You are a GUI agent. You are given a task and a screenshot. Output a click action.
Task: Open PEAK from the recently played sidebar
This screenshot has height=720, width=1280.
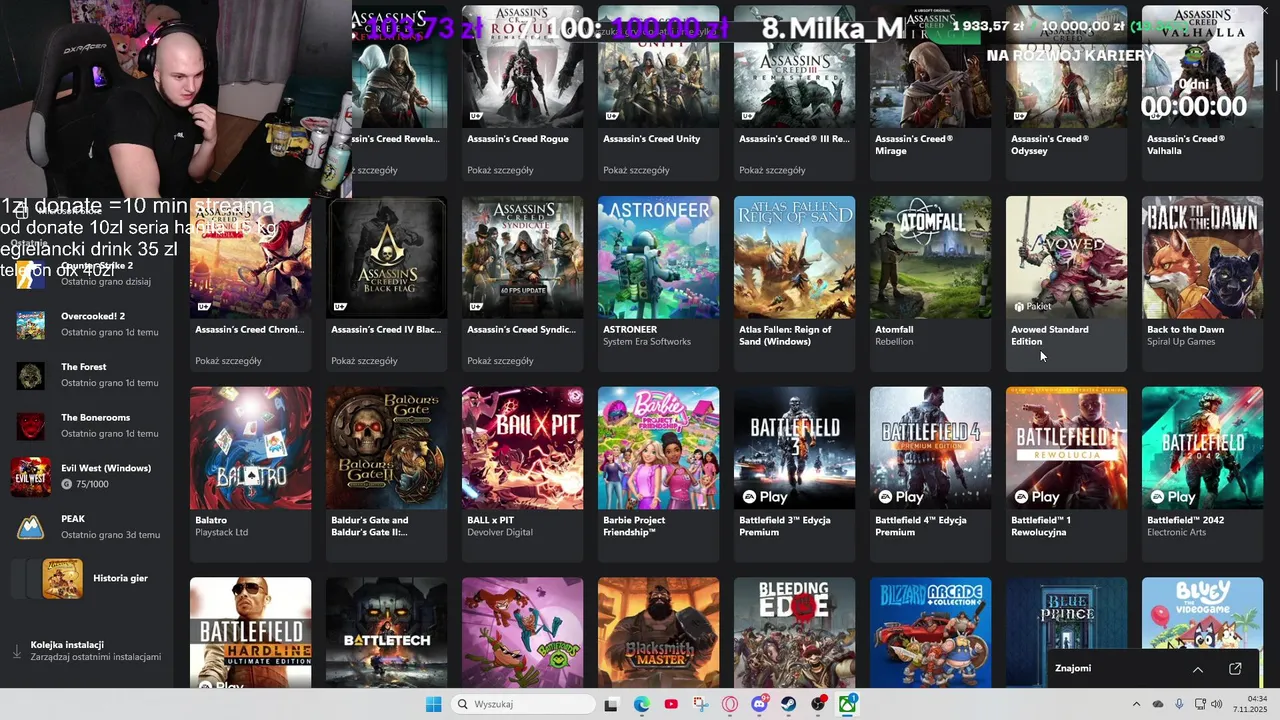tap(88, 527)
